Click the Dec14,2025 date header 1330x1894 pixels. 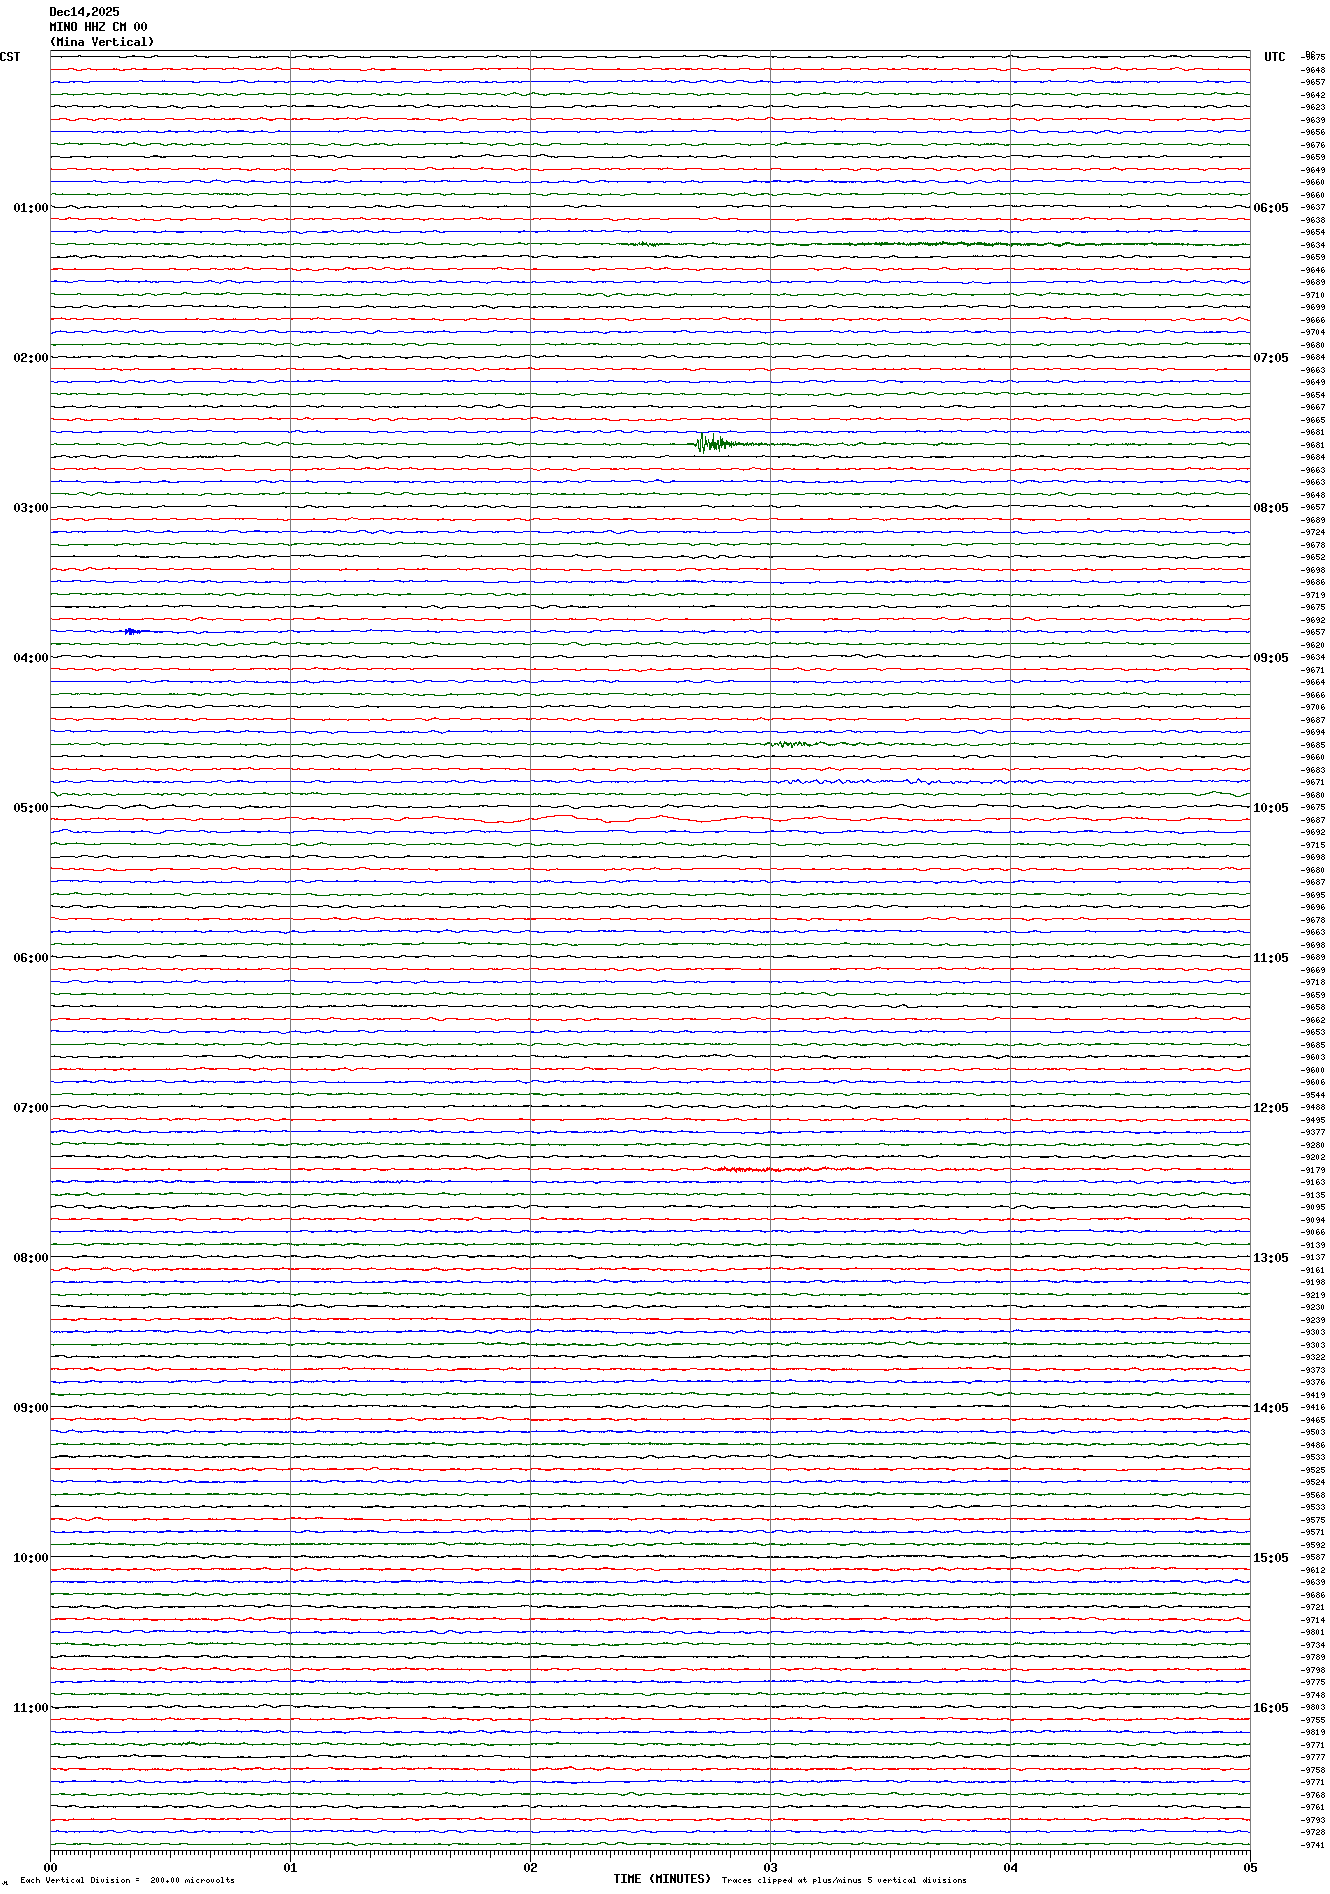[84, 12]
